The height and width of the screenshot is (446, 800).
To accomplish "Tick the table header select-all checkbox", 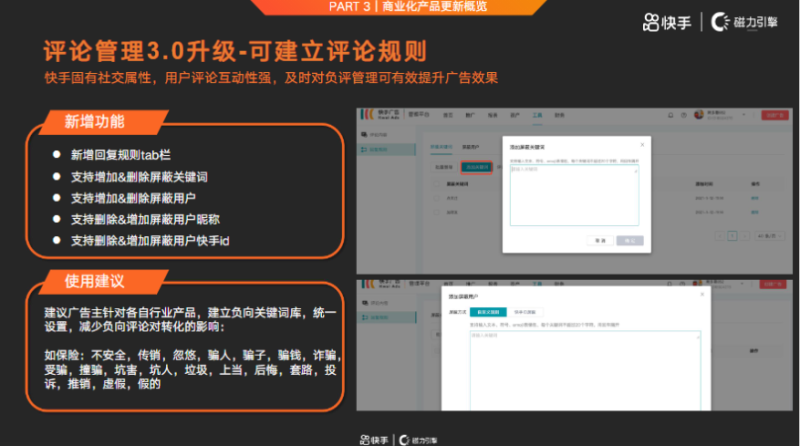I will click(x=436, y=184).
